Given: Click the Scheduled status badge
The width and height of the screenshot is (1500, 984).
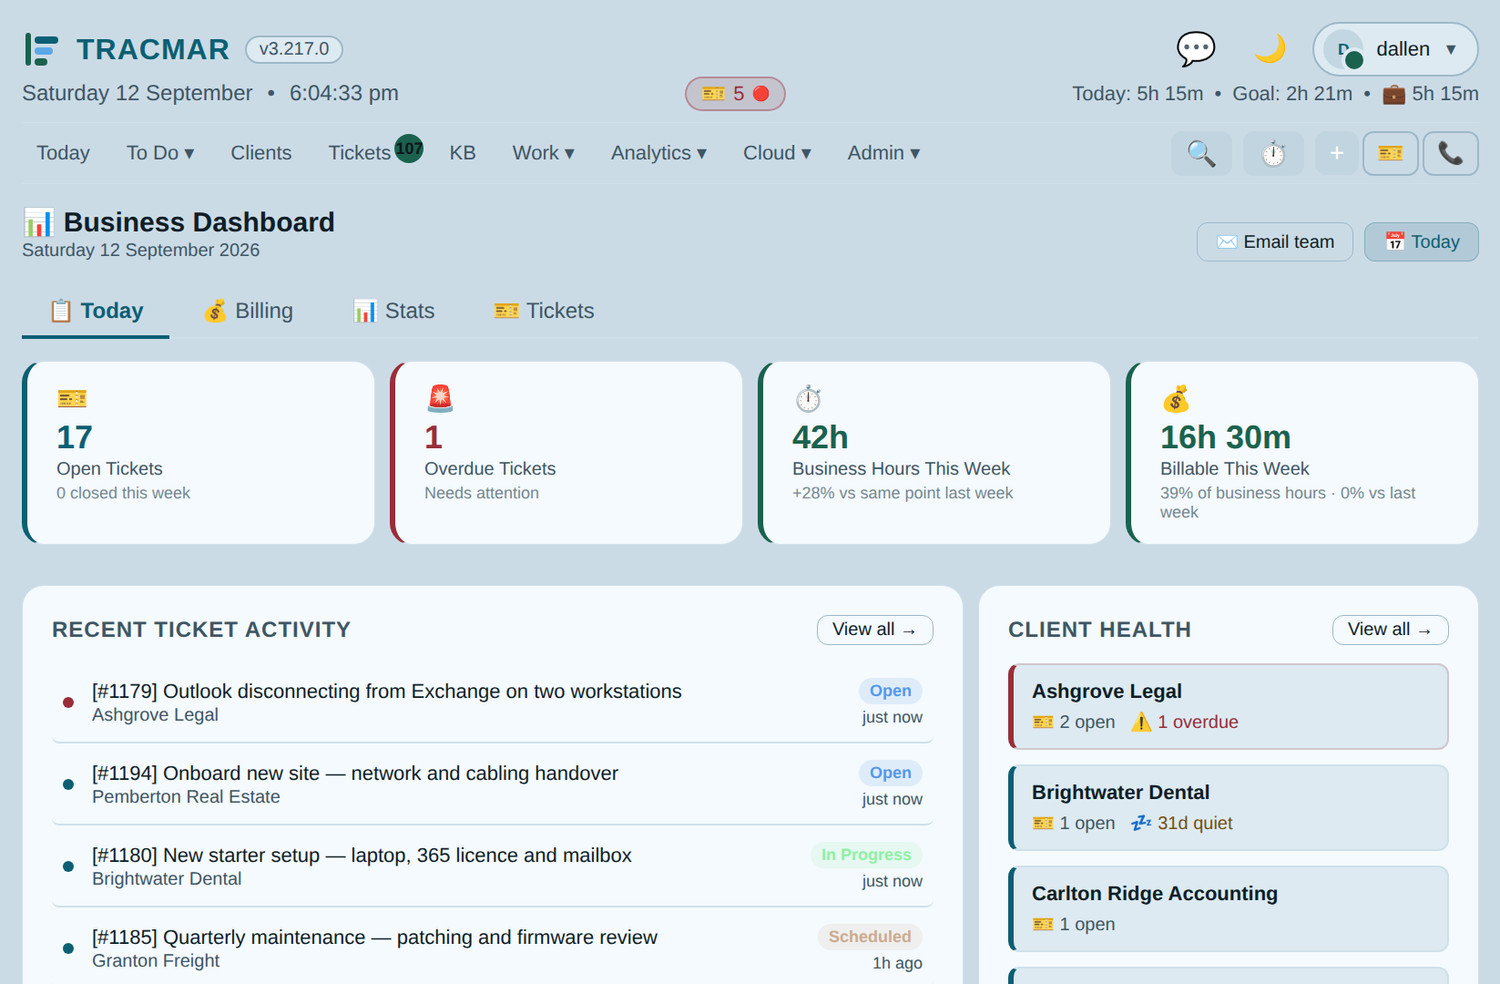Looking at the screenshot, I should [x=870, y=937].
